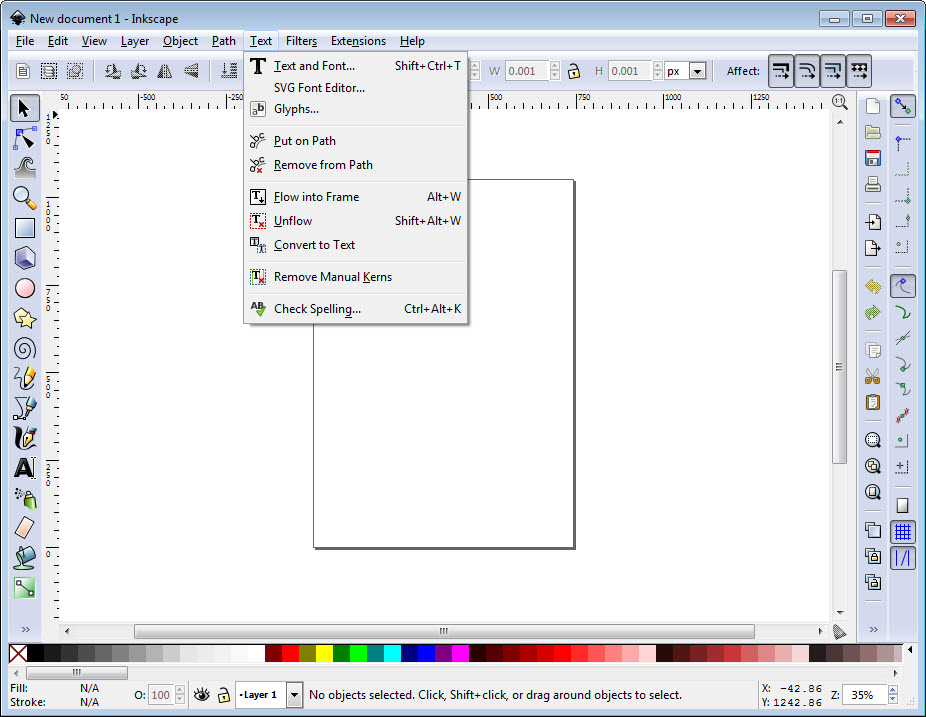Pick the yellow palette swatch
The width and height of the screenshot is (926, 717).
(324, 653)
